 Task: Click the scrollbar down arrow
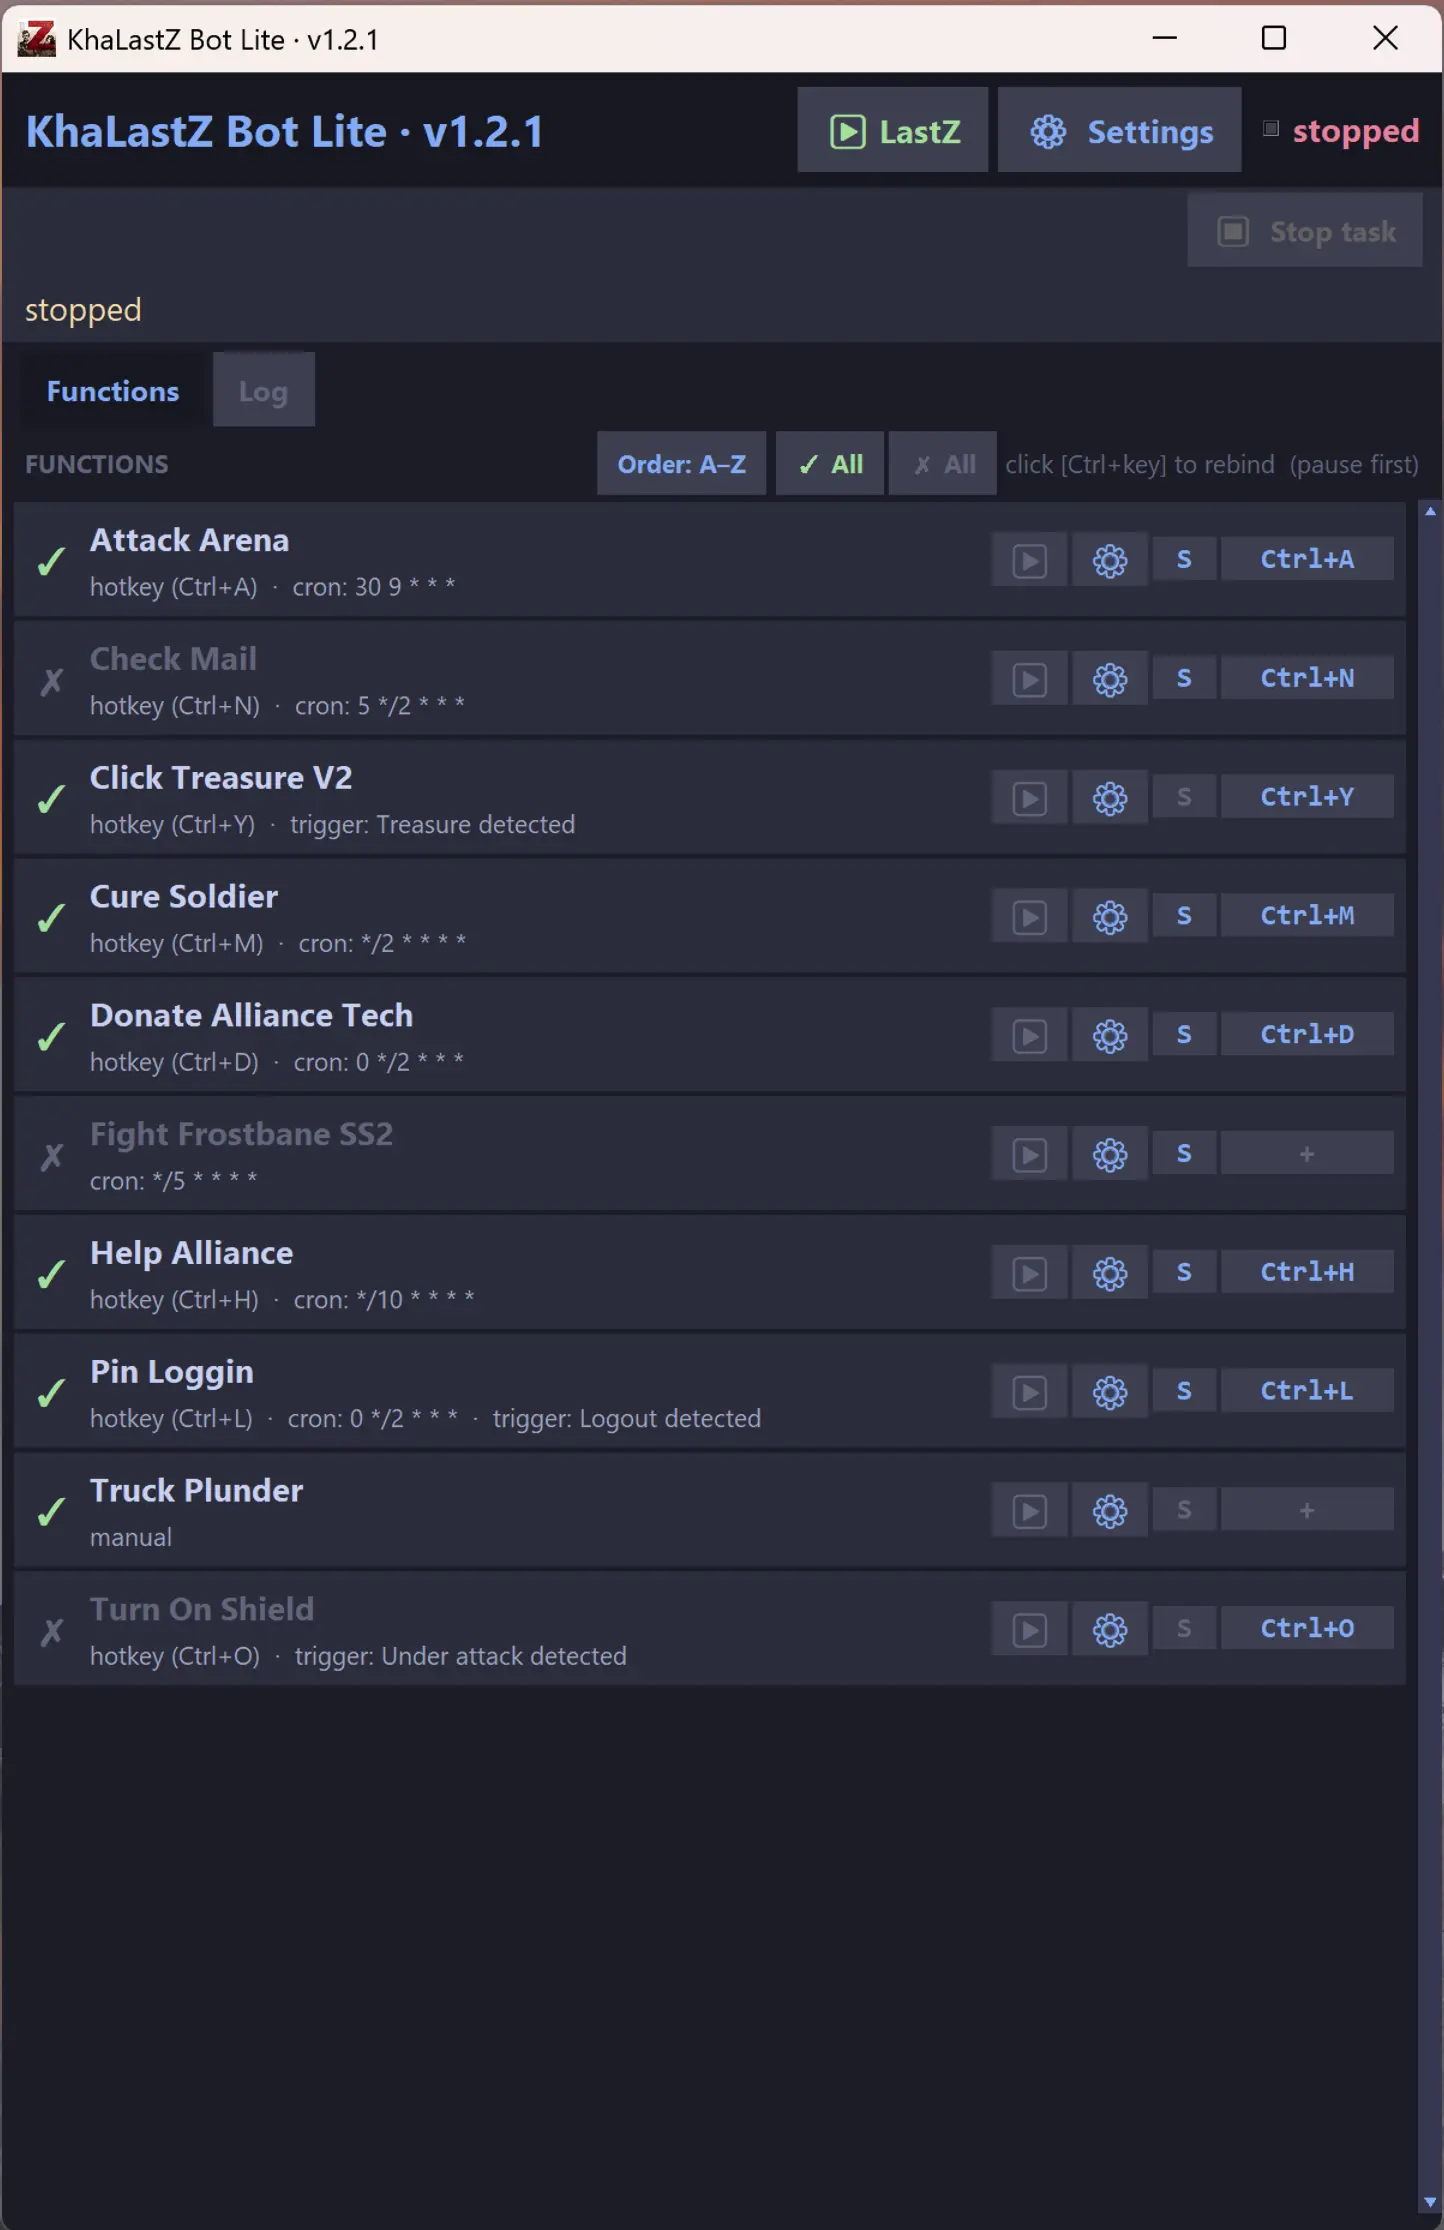[x=1430, y=2201]
